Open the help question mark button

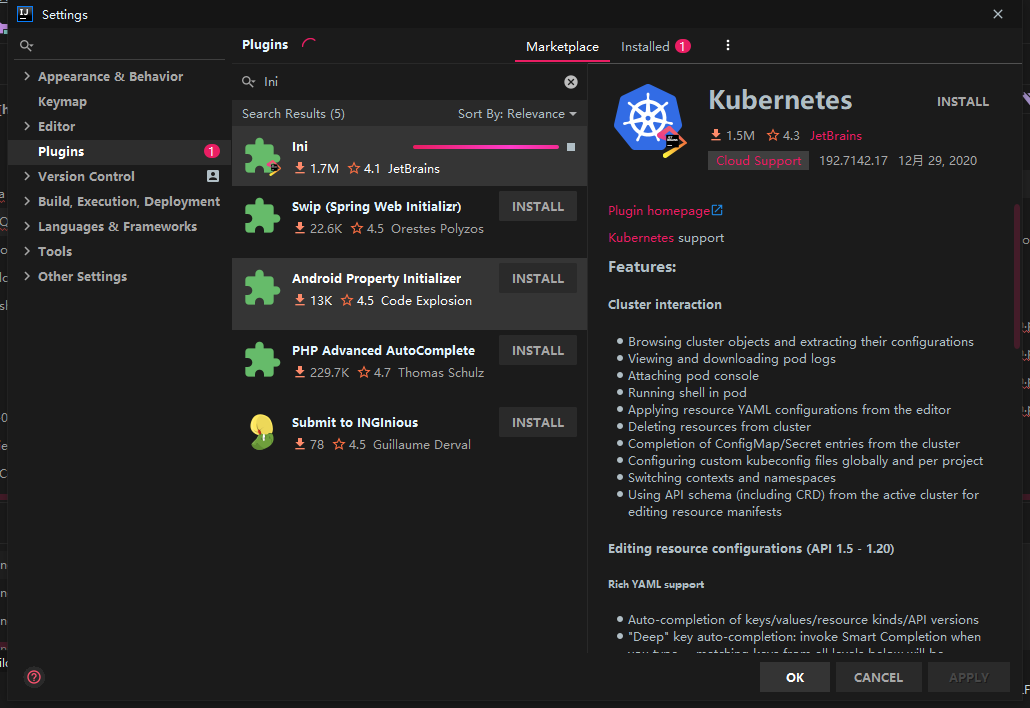pyautogui.click(x=34, y=676)
